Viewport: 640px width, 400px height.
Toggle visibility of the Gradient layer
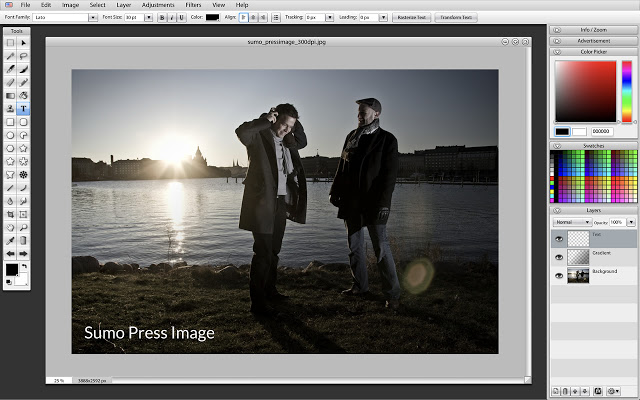tap(558, 257)
